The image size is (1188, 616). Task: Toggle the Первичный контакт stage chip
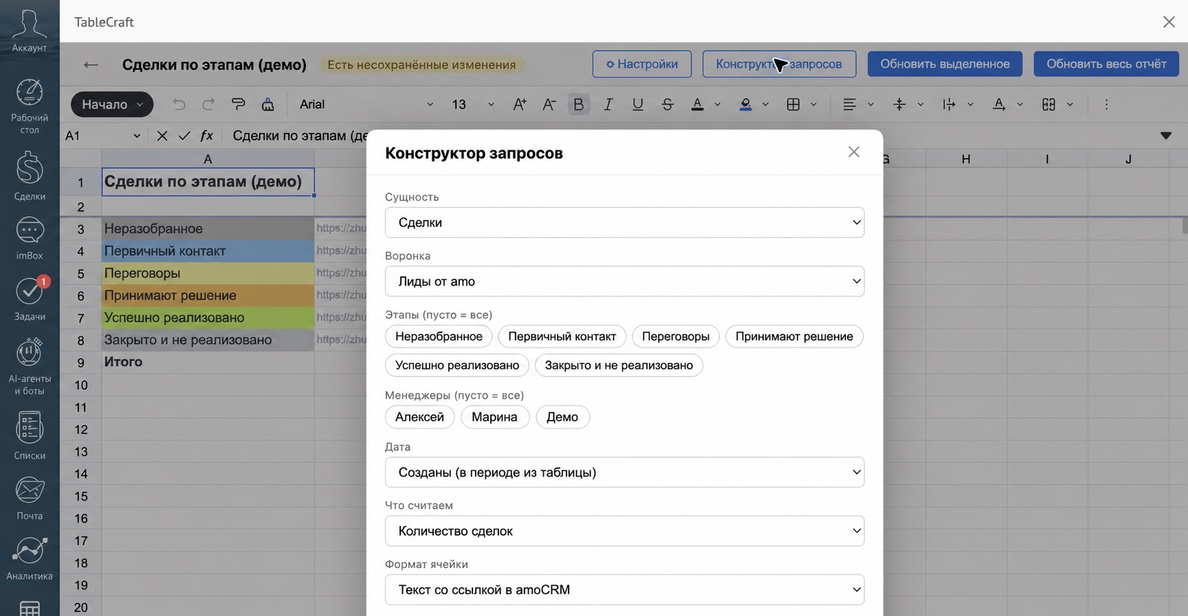[x=562, y=336]
